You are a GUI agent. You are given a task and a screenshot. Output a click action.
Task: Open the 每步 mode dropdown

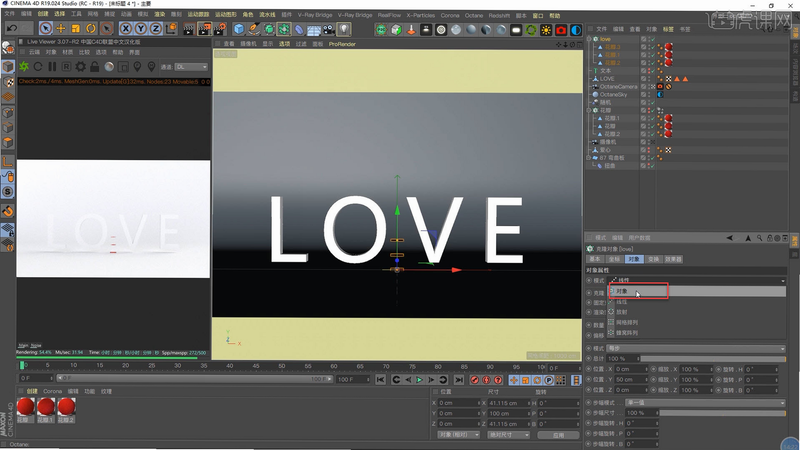[696, 348]
